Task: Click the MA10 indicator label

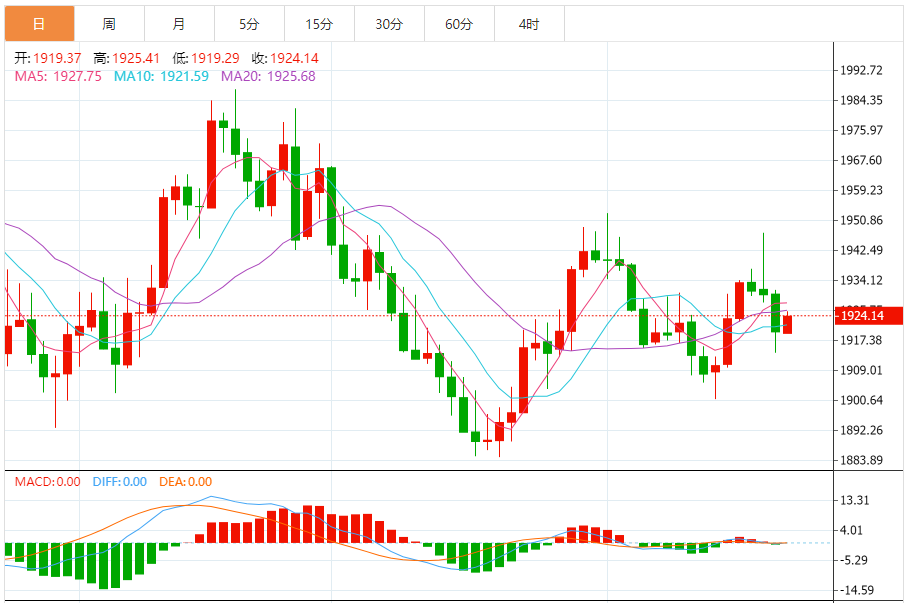Action: coord(161,76)
